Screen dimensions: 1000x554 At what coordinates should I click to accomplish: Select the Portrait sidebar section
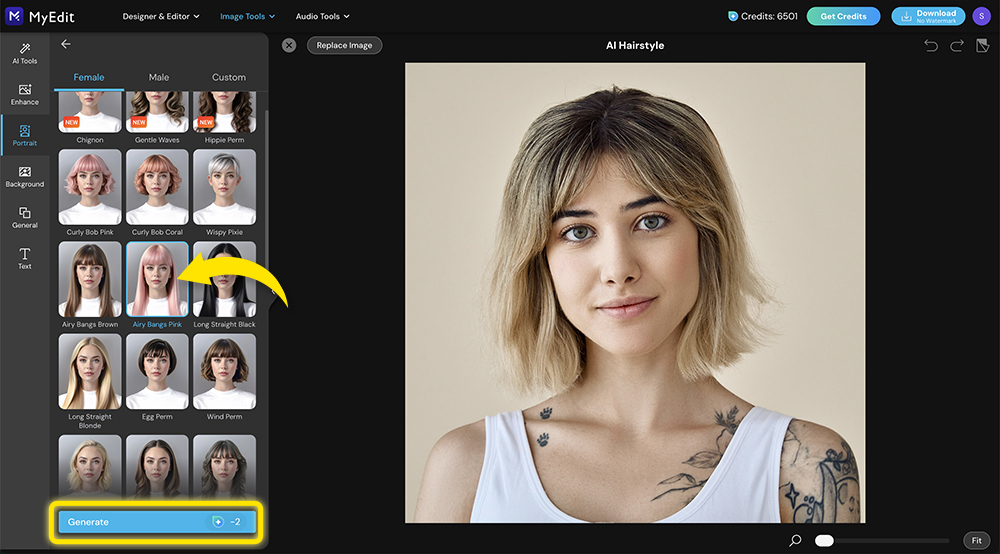24,136
